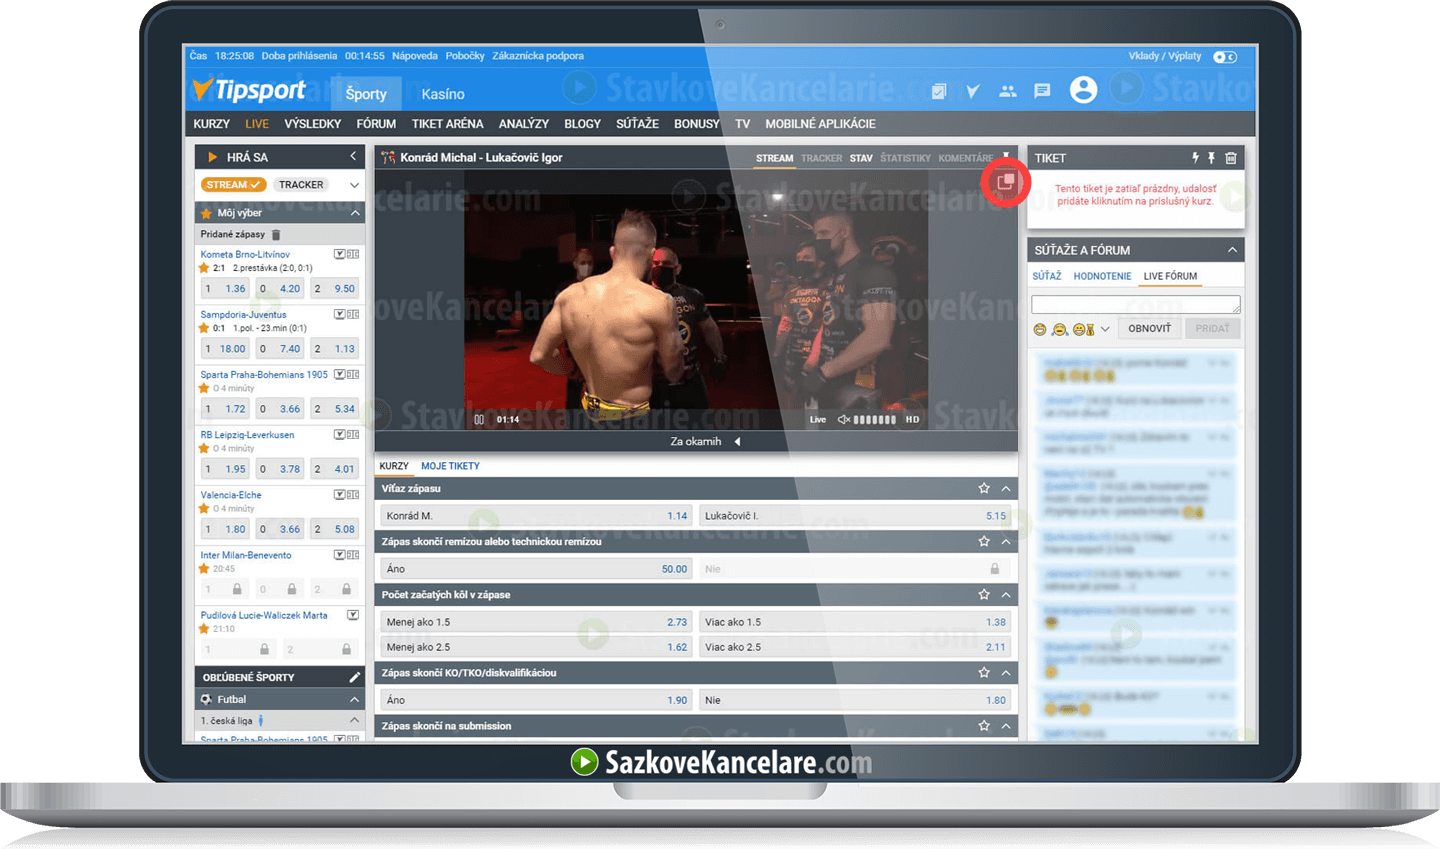Click the lightning quick-bet icon in Tiket panel
Screen dimensions: 1440x849
pyautogui.click(x=1195, y=158)
